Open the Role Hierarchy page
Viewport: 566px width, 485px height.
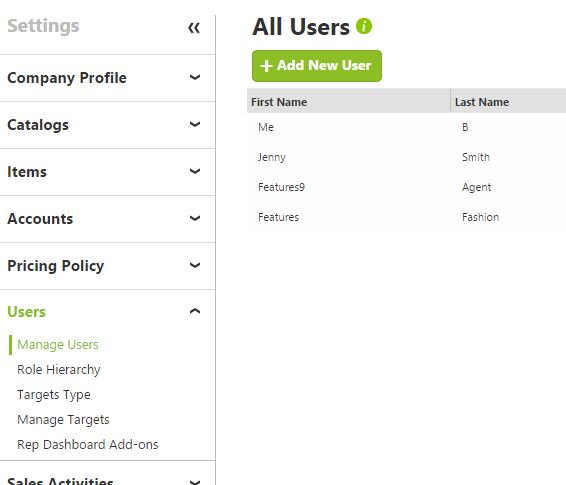58,370
